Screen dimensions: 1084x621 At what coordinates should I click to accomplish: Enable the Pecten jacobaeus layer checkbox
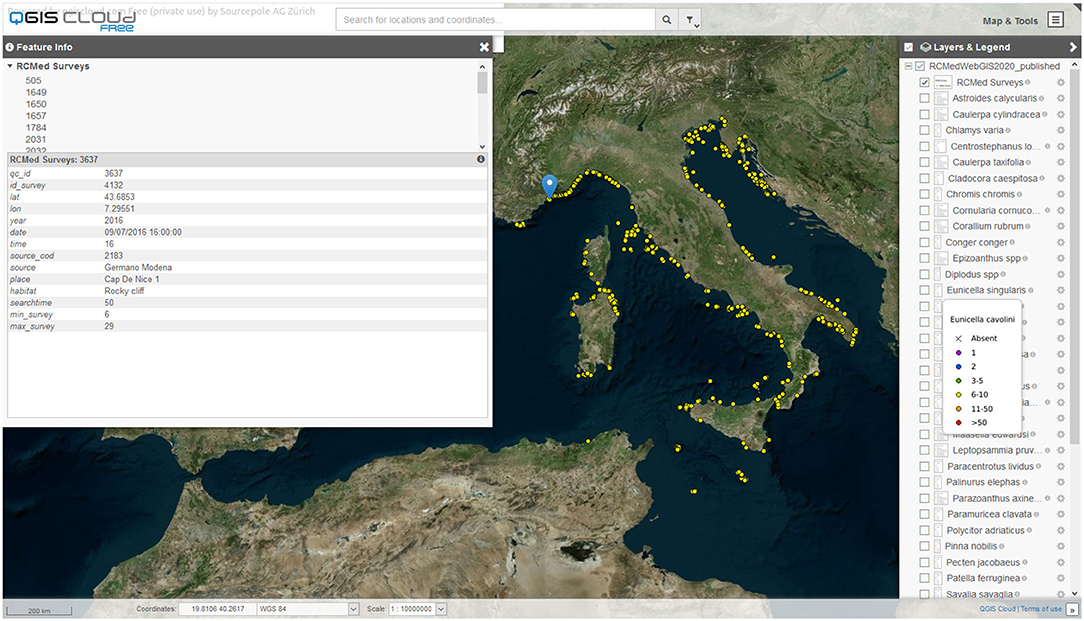point(924,563)
